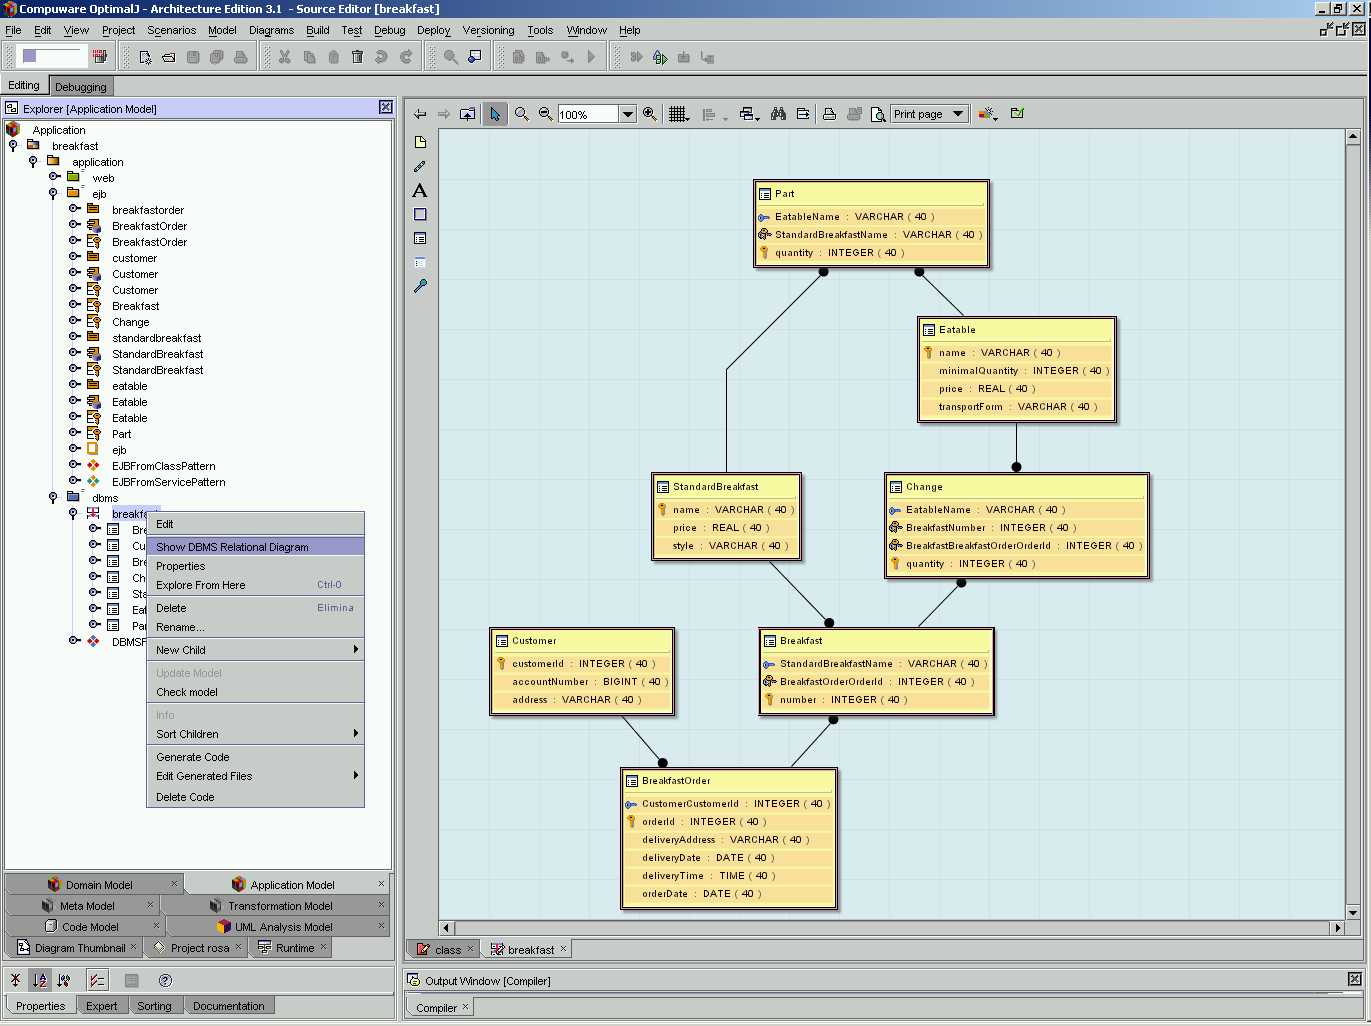Toggle the categorized sort button in properties
This screenshot has height=1026, width=1371.
(x=64, y=980)
